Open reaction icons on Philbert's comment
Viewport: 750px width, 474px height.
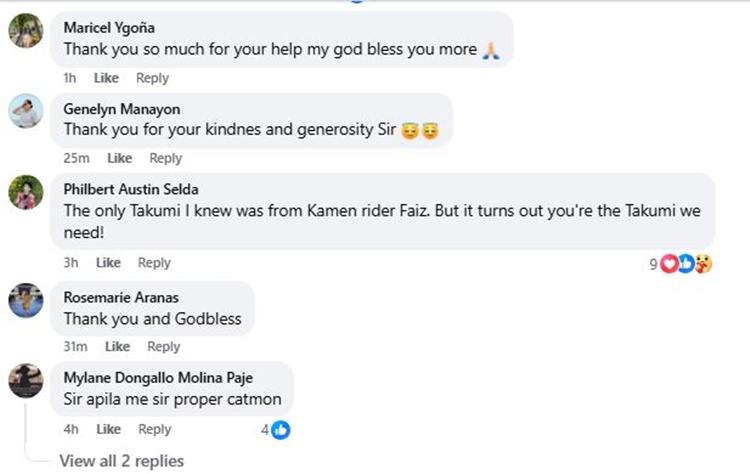(685, 264)
